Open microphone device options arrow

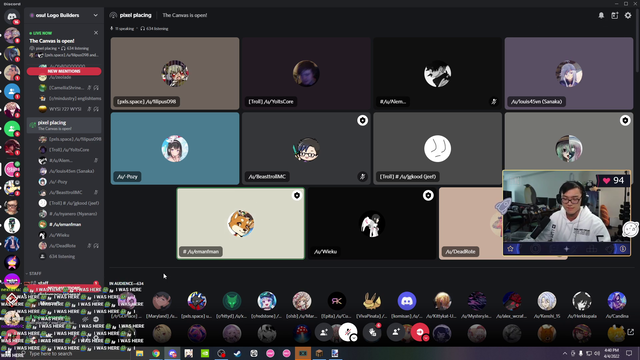pos(354,338)
